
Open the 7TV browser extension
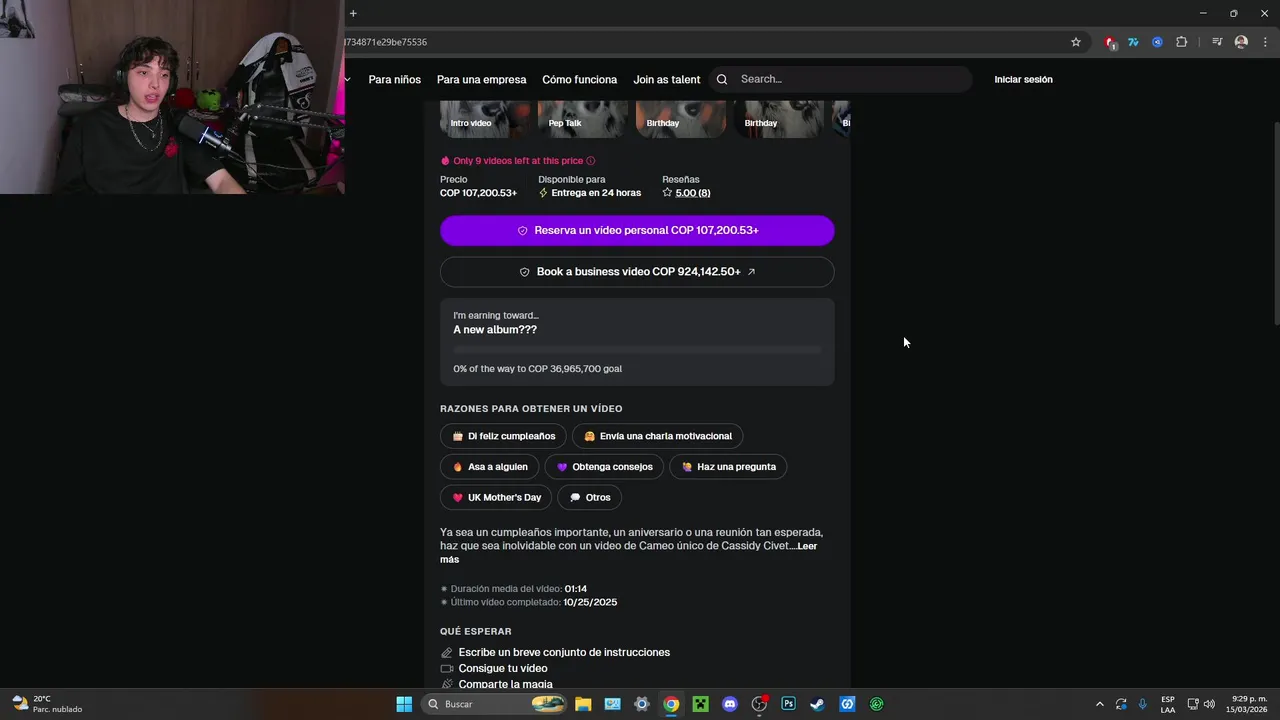[1133, 42]
